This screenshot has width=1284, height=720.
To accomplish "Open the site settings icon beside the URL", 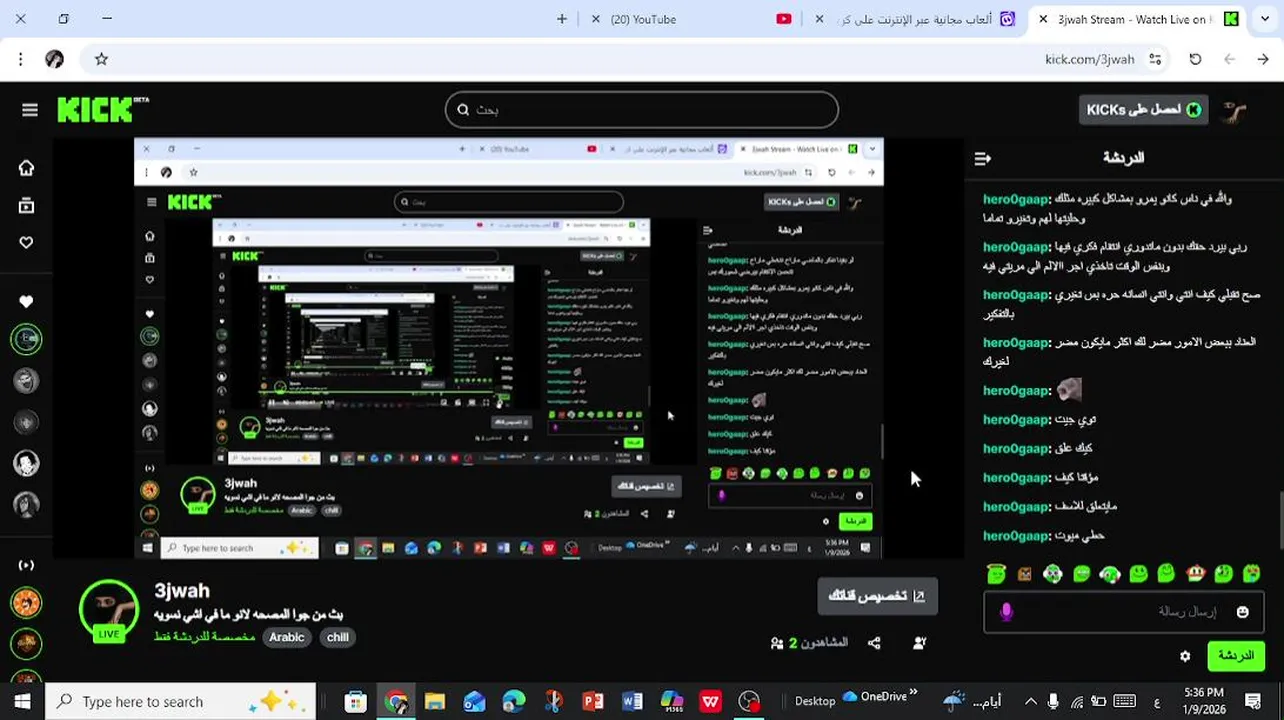I will click(x=1155, y=59).
